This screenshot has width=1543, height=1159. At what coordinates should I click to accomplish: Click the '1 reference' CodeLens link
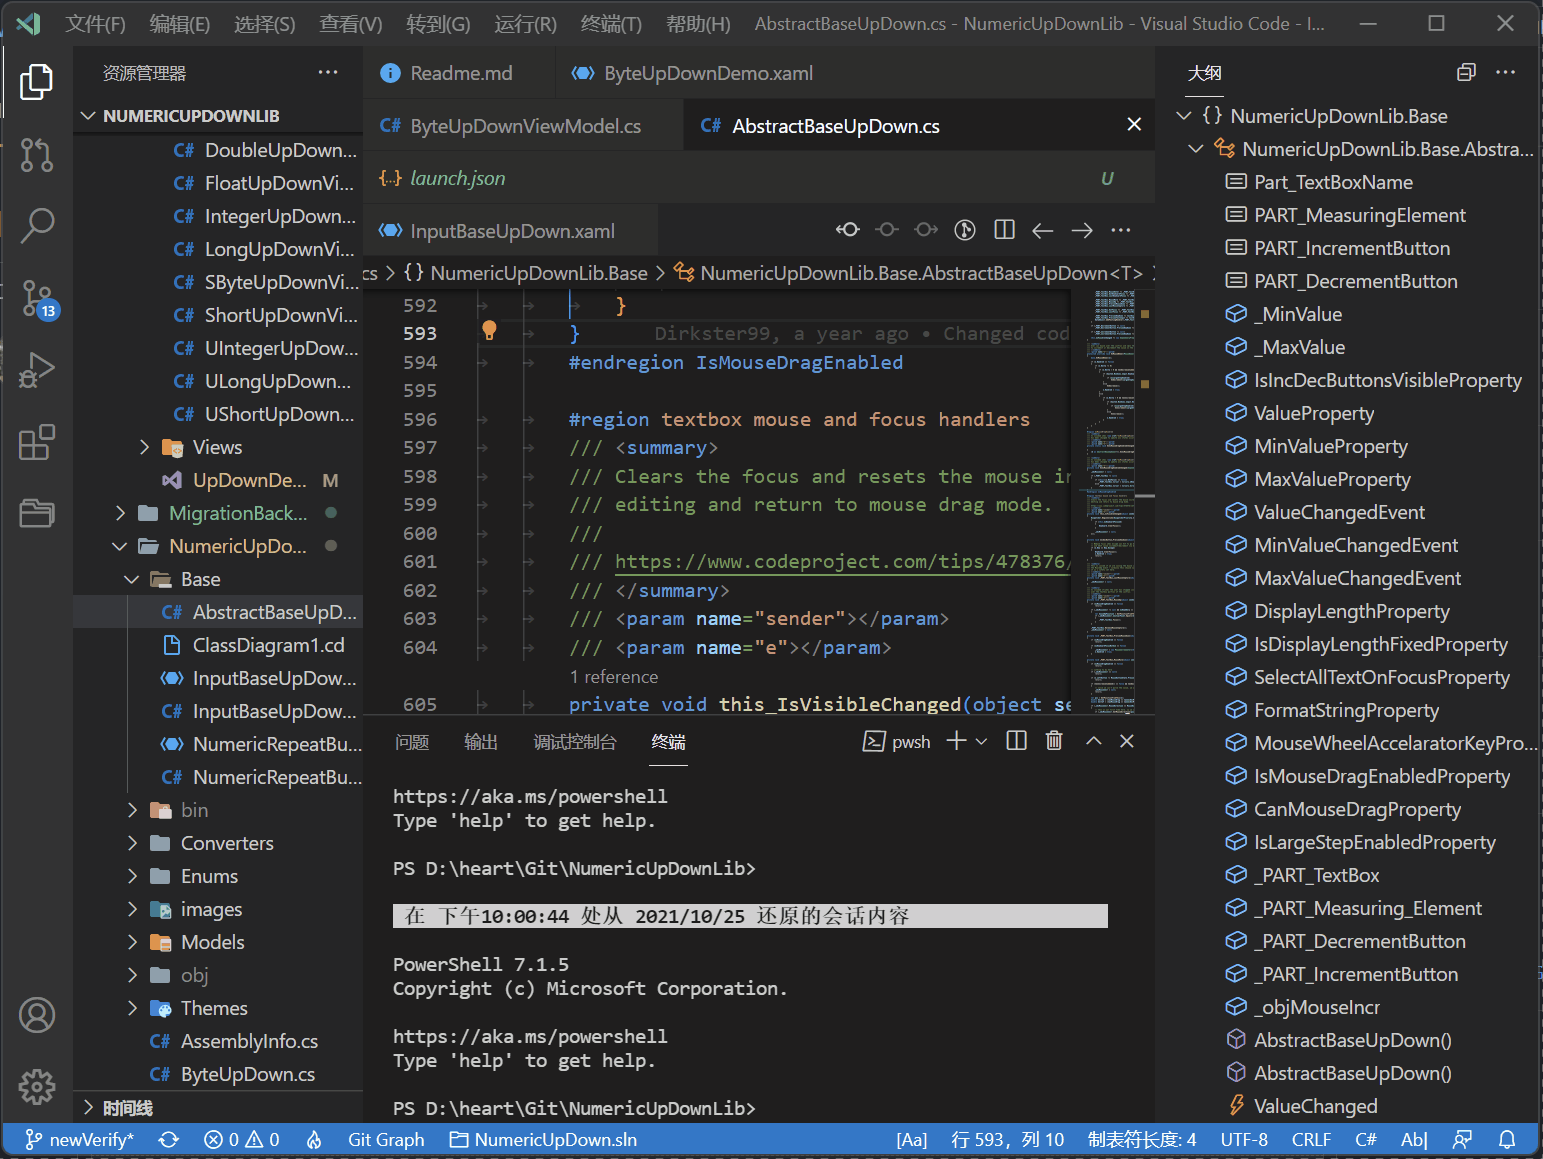[x=614, y=677]
